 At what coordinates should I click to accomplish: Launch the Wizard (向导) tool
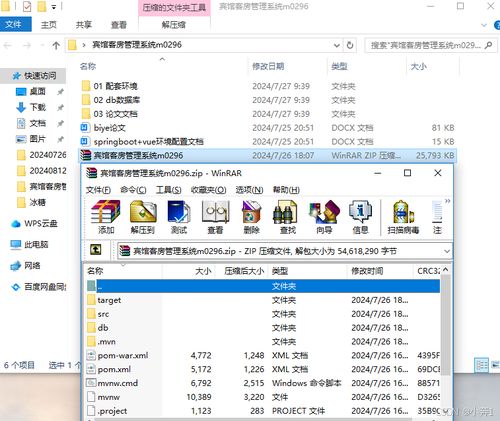point(324,217)
